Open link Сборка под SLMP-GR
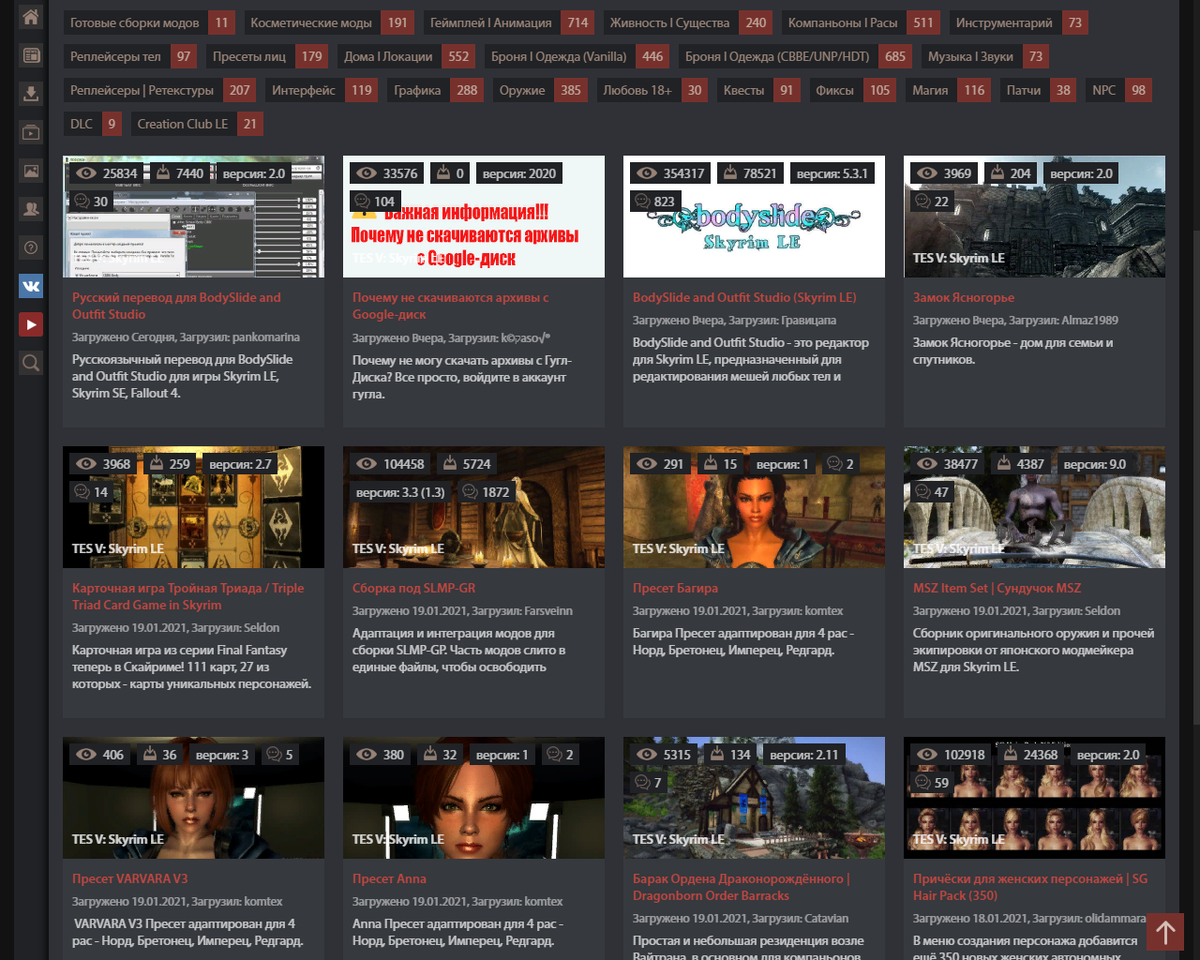This screenshot has height=960, width=1200. tap(414, 589)
